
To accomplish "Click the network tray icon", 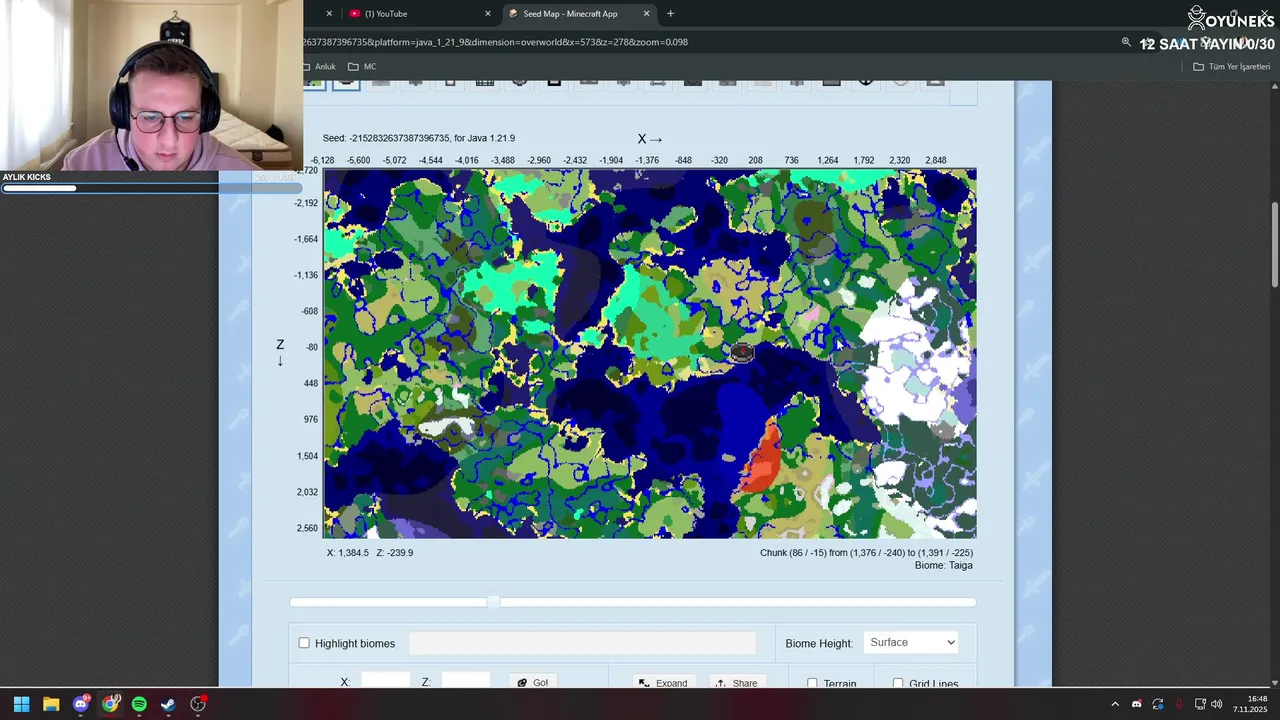I will [1200, 704].
